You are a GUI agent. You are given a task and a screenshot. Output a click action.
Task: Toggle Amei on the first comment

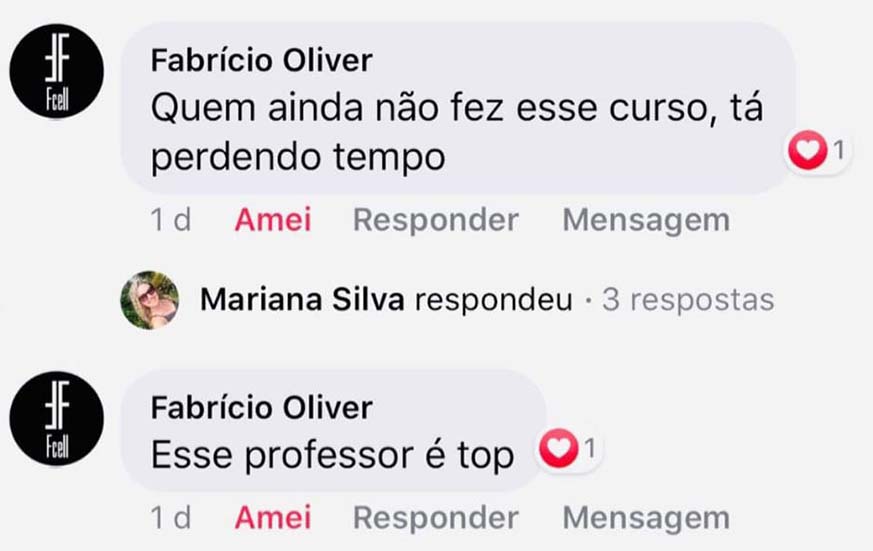(273, 220)
